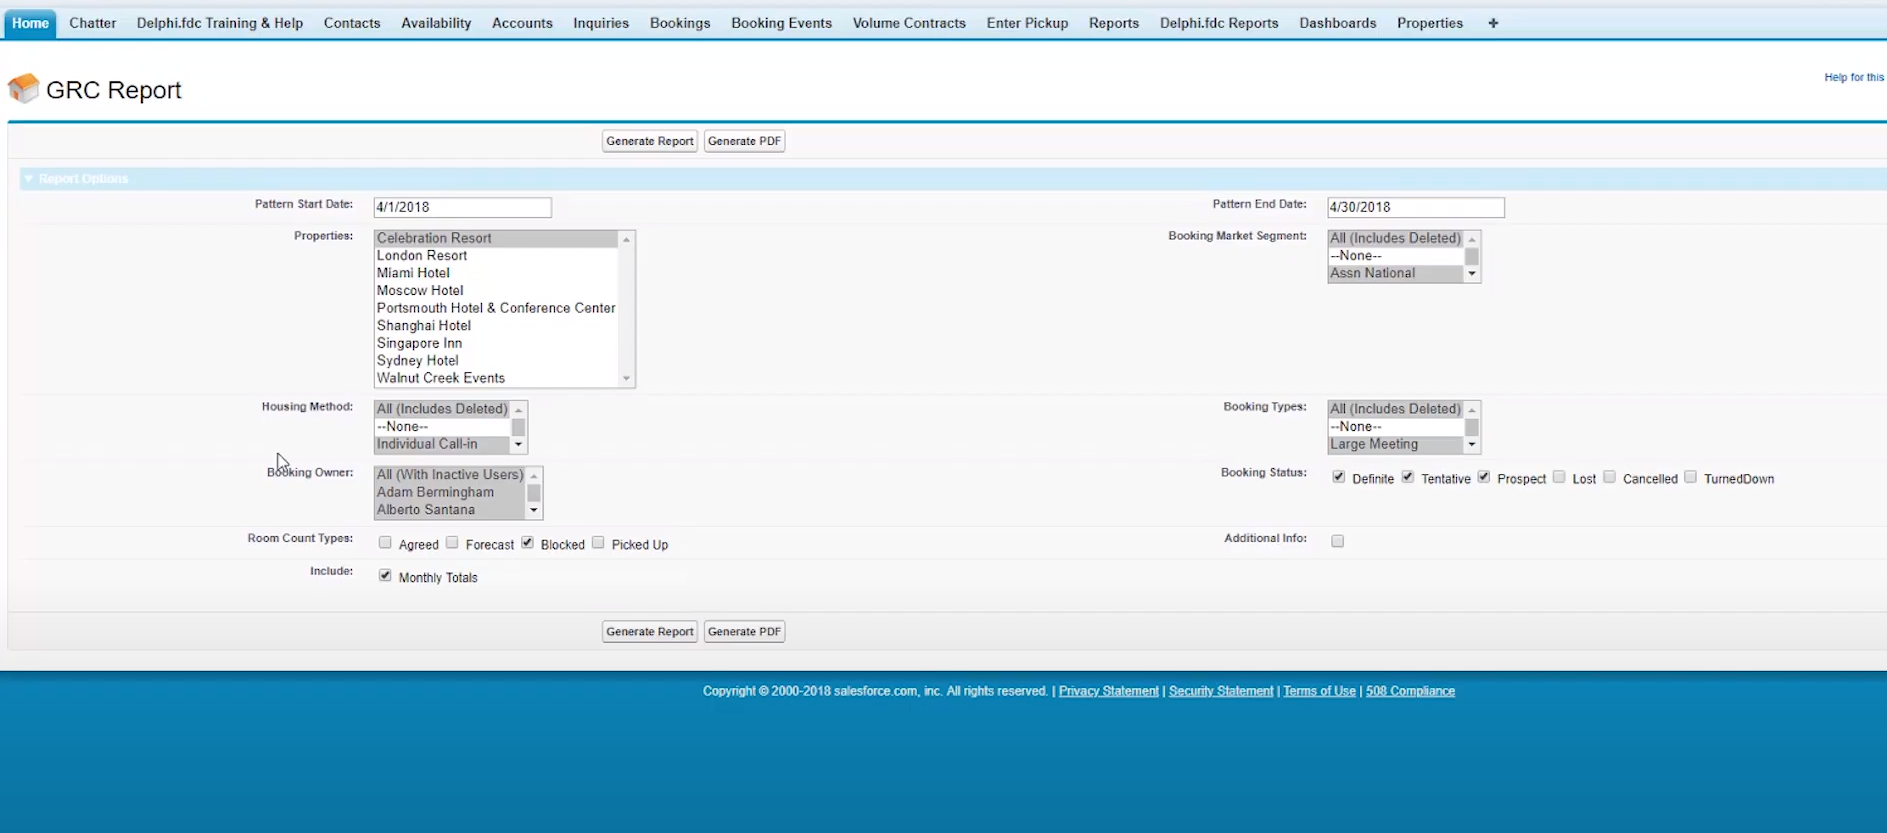Enable the Picked Up room count
This screenshot has height=833, width=1887.
598,543
